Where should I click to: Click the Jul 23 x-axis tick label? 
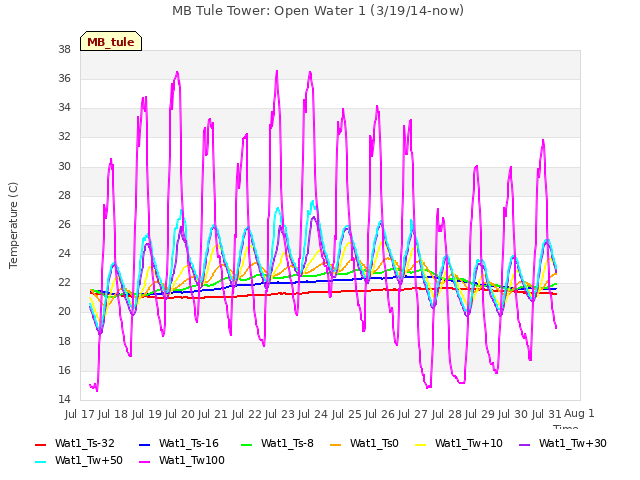280,414
